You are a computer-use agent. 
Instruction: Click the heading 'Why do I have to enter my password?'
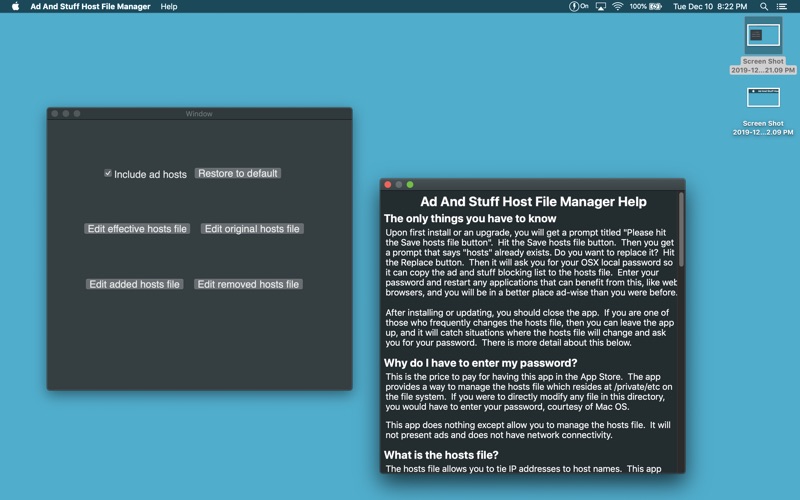pyautogui.click(x=481, y=363)
